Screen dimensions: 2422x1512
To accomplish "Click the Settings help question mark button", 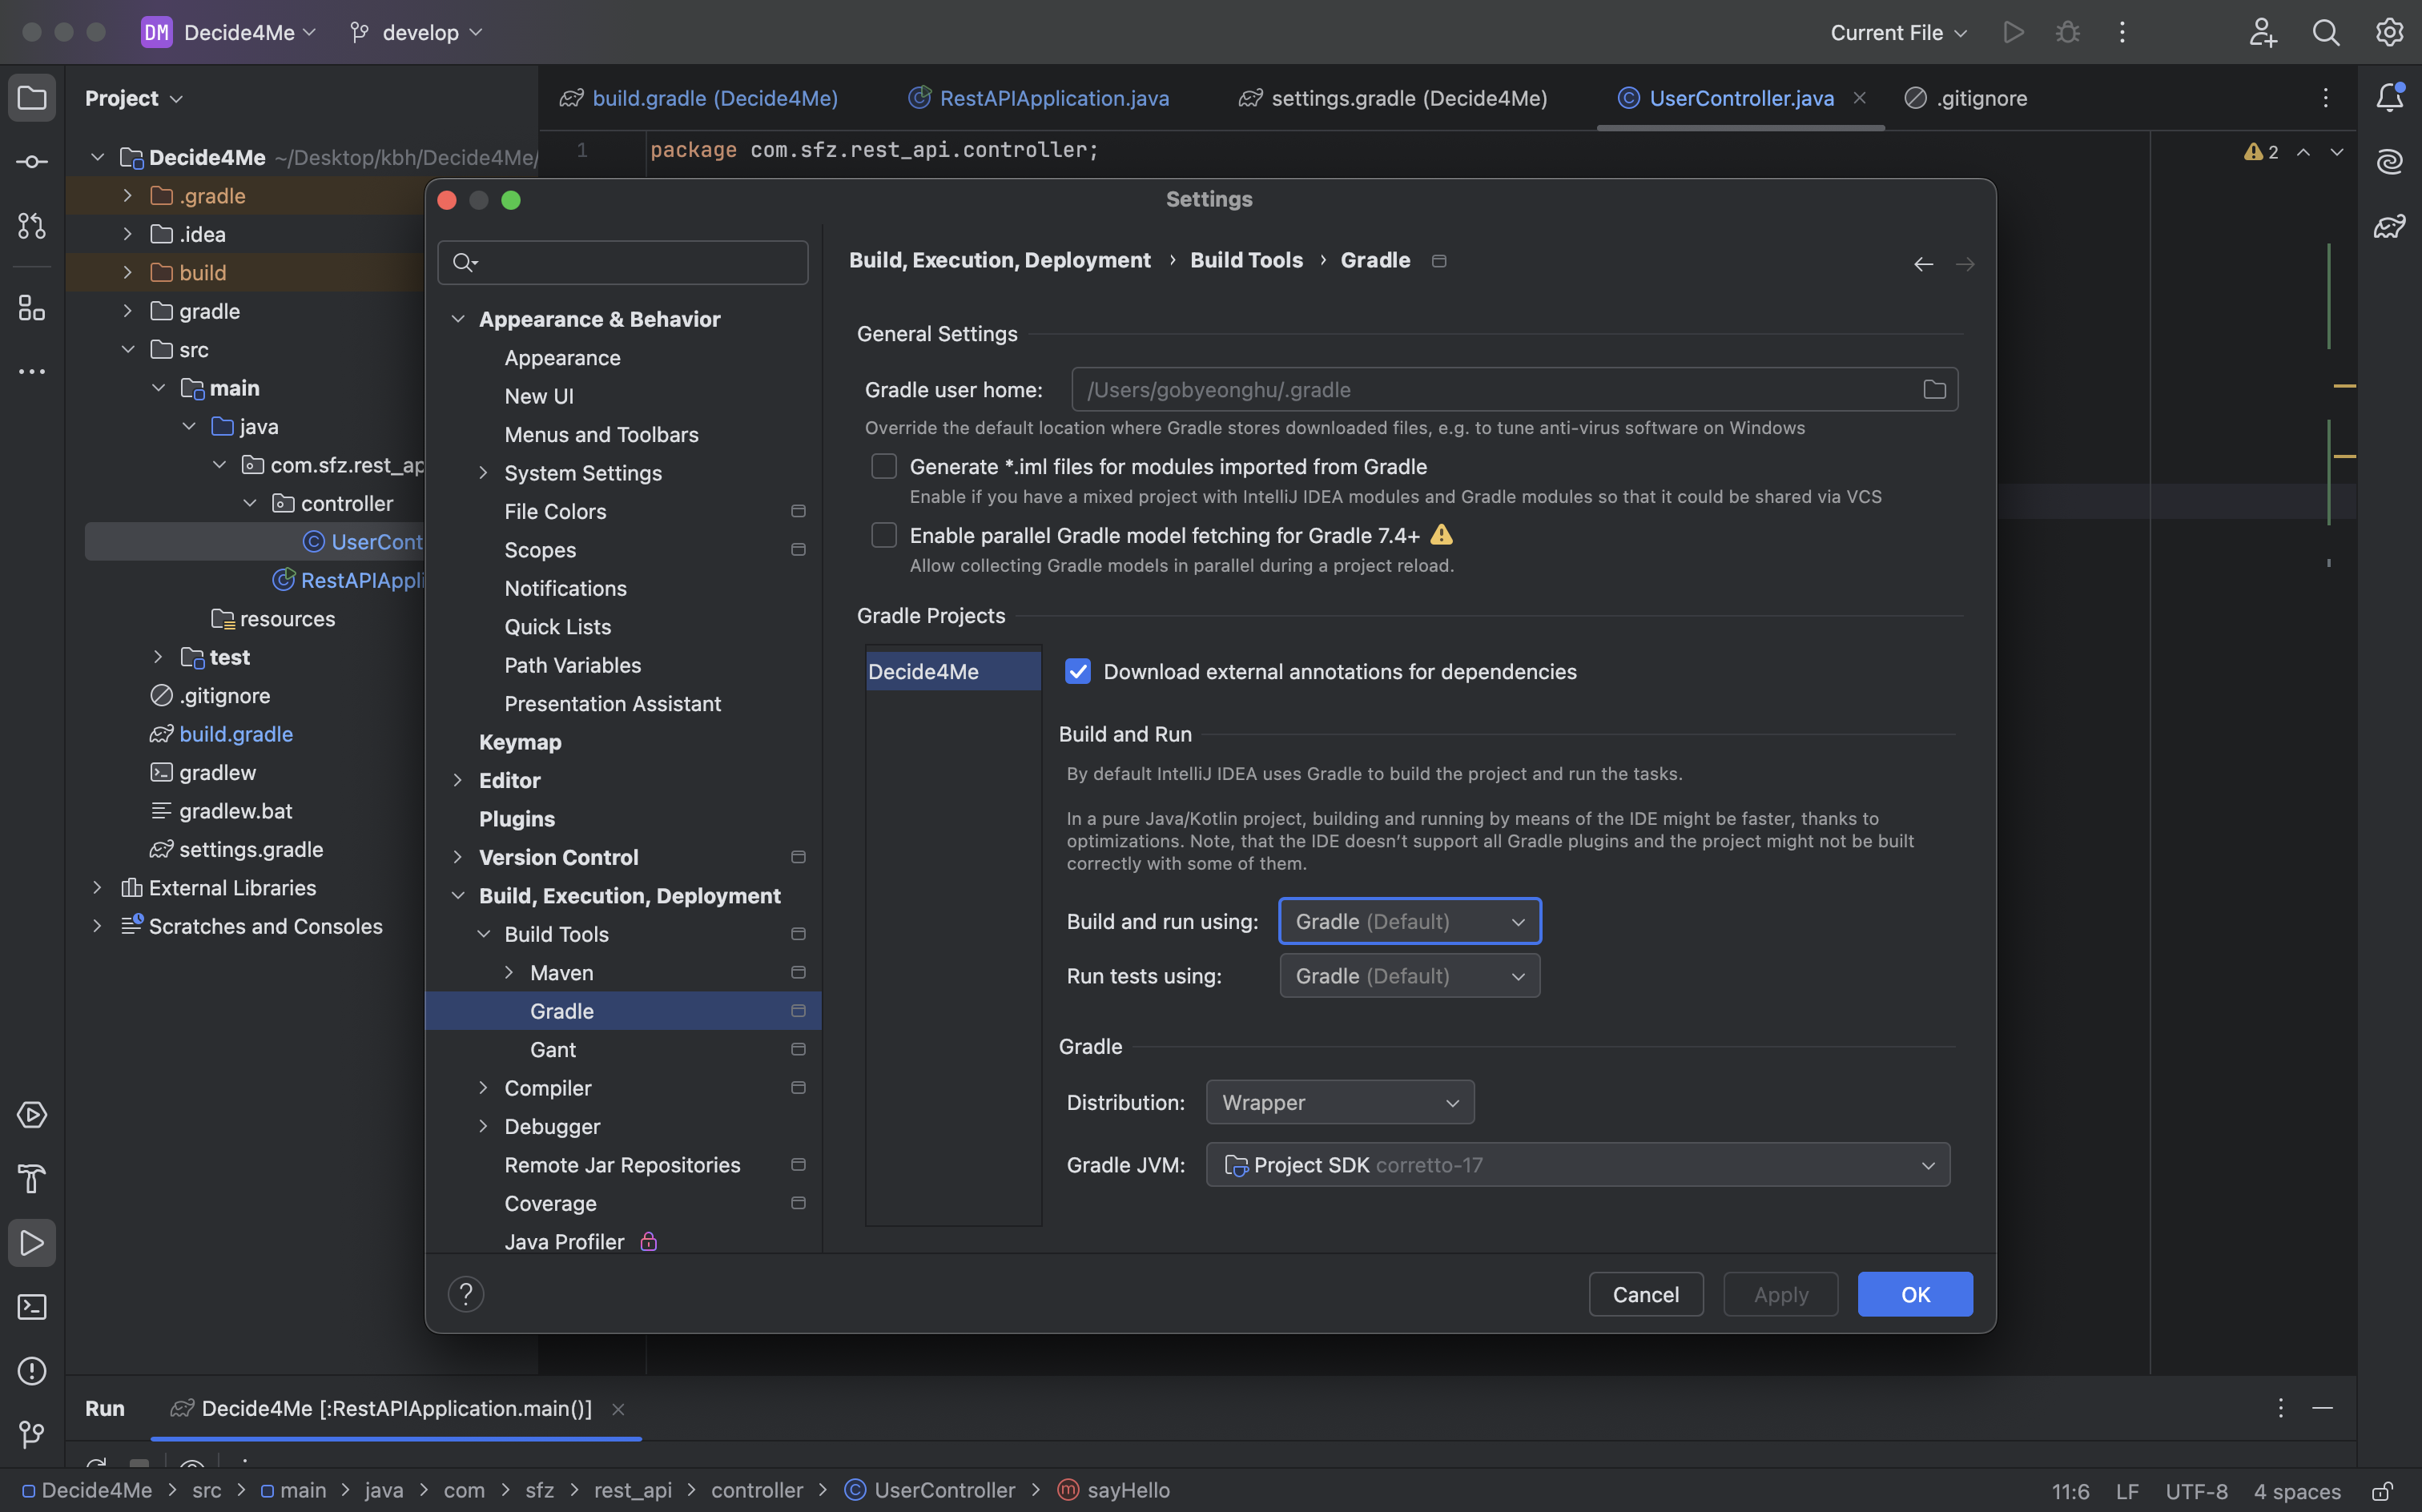I will tap(466, 1294).
